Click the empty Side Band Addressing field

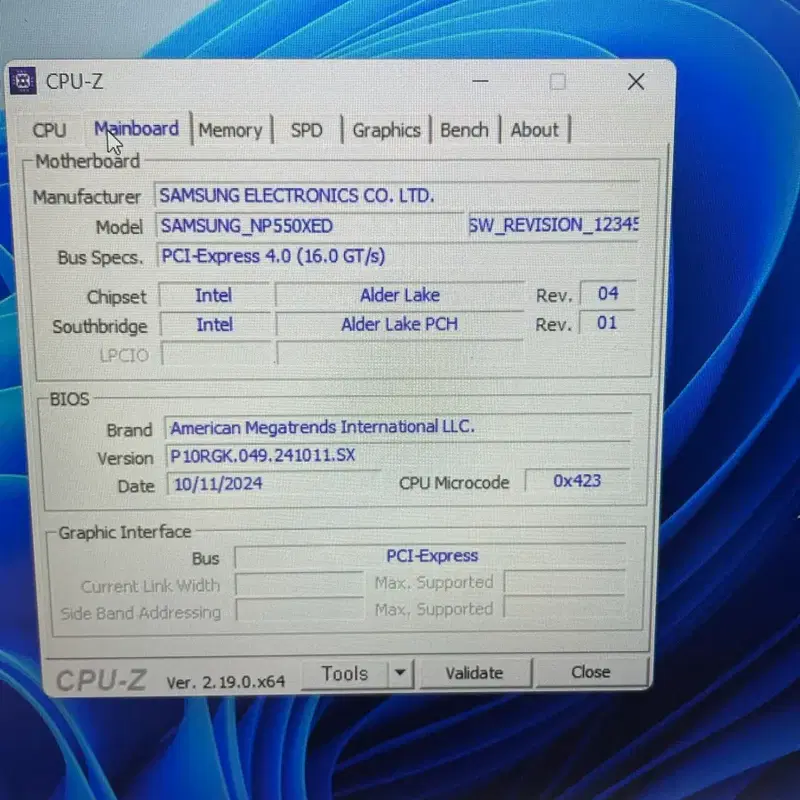click(300, 610)
